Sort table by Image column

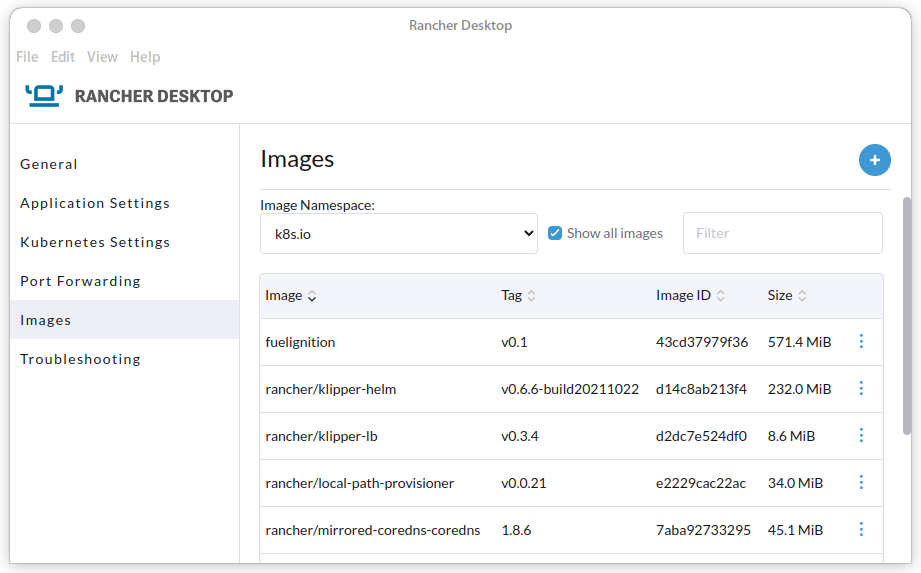click(x=291, y=295)
